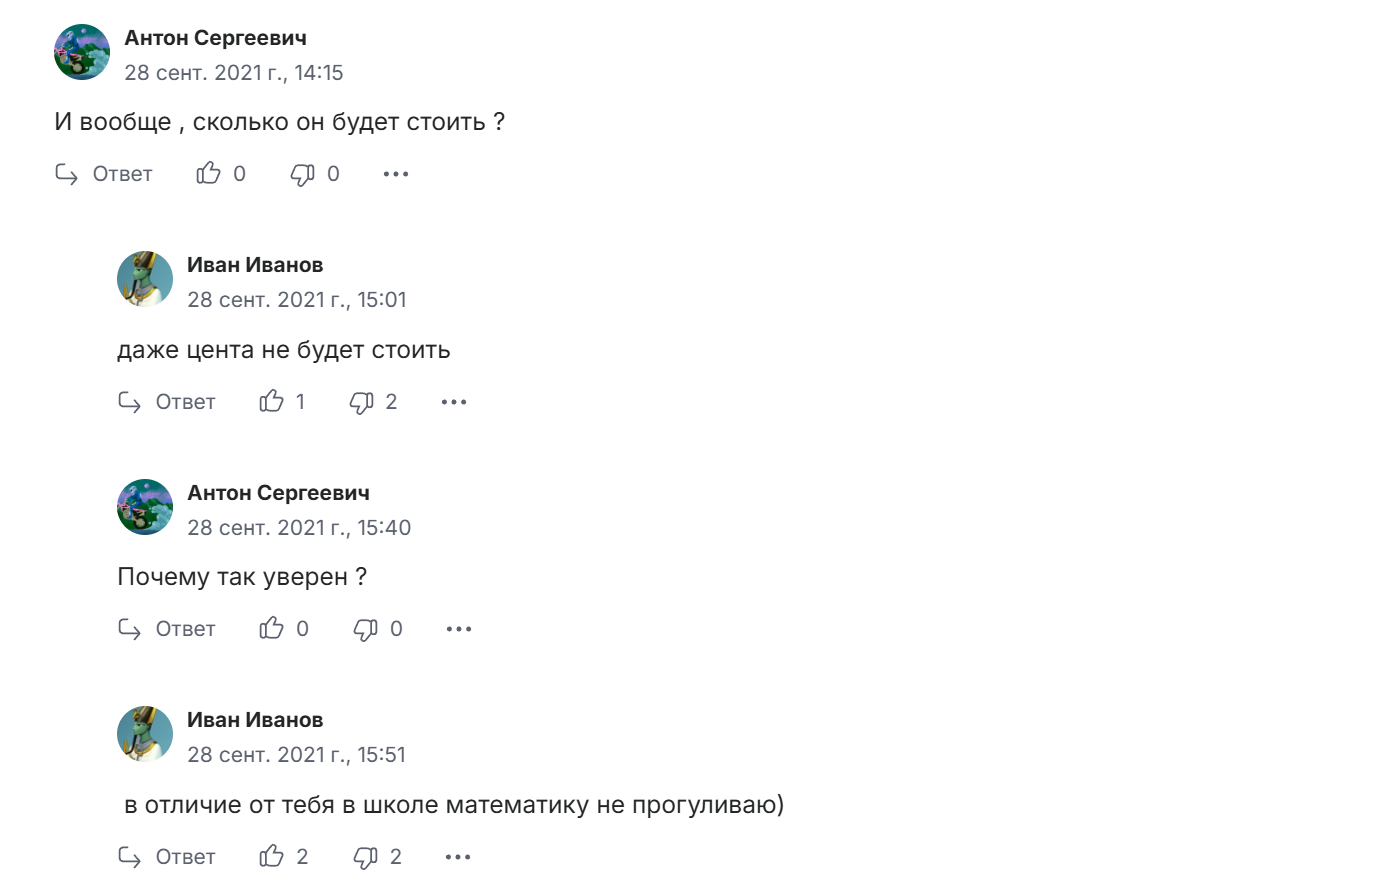
Task: Like the comment about skipping math class
Action: click(x=272, y=857)
